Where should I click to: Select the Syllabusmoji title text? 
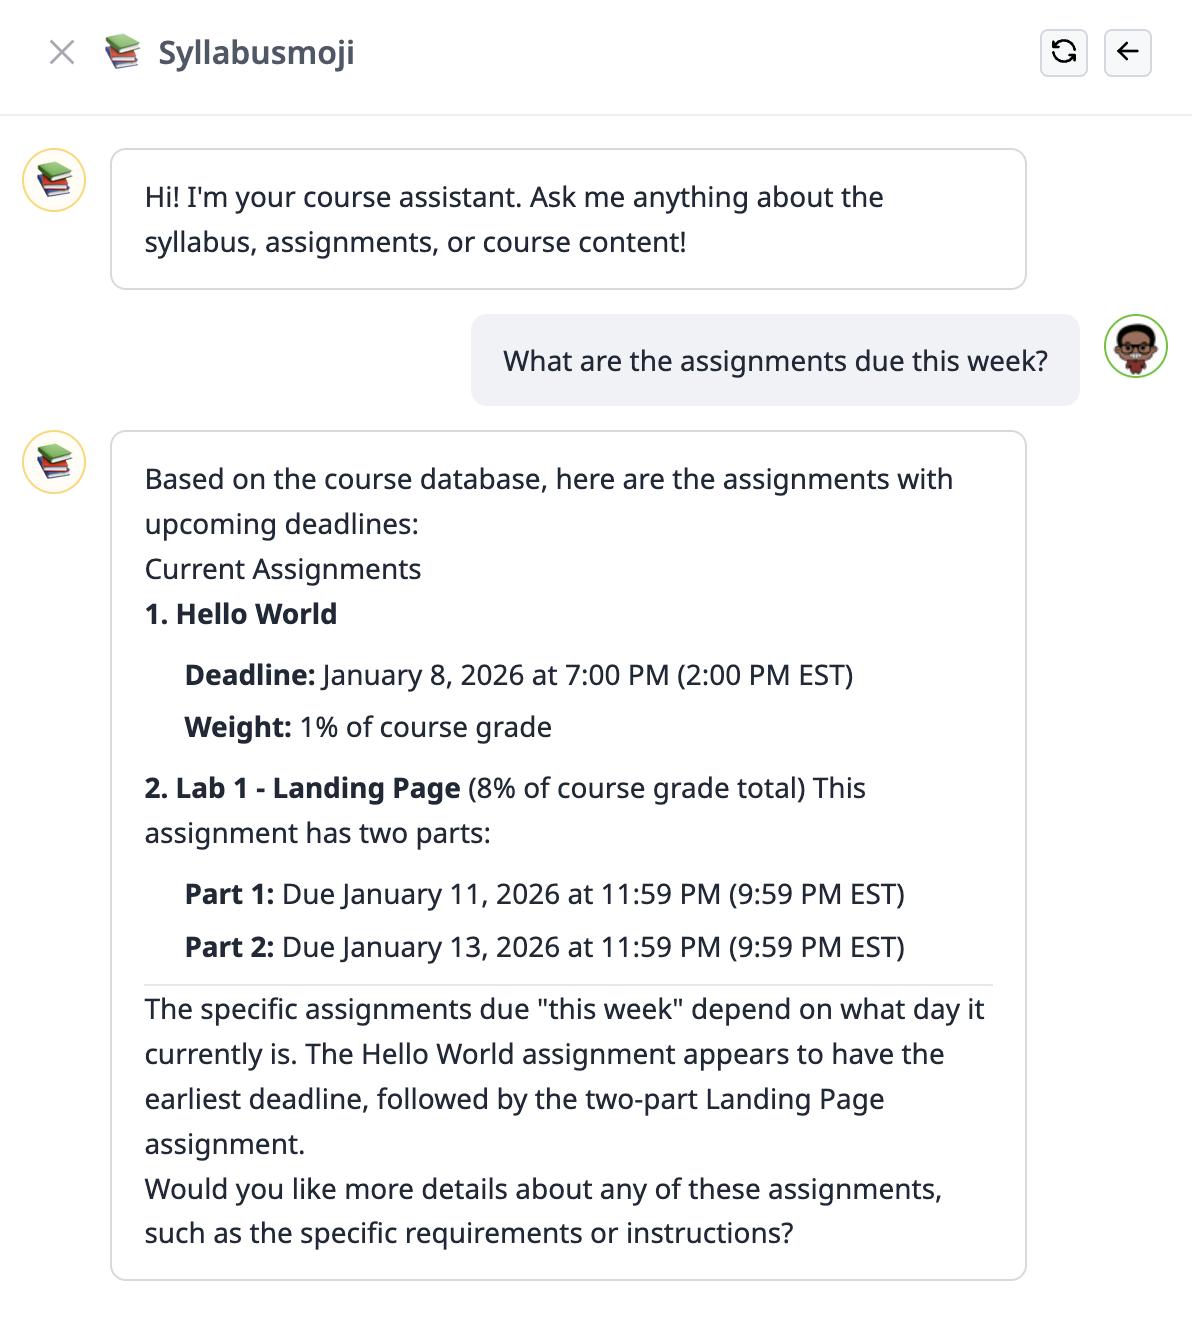(255, 54)
